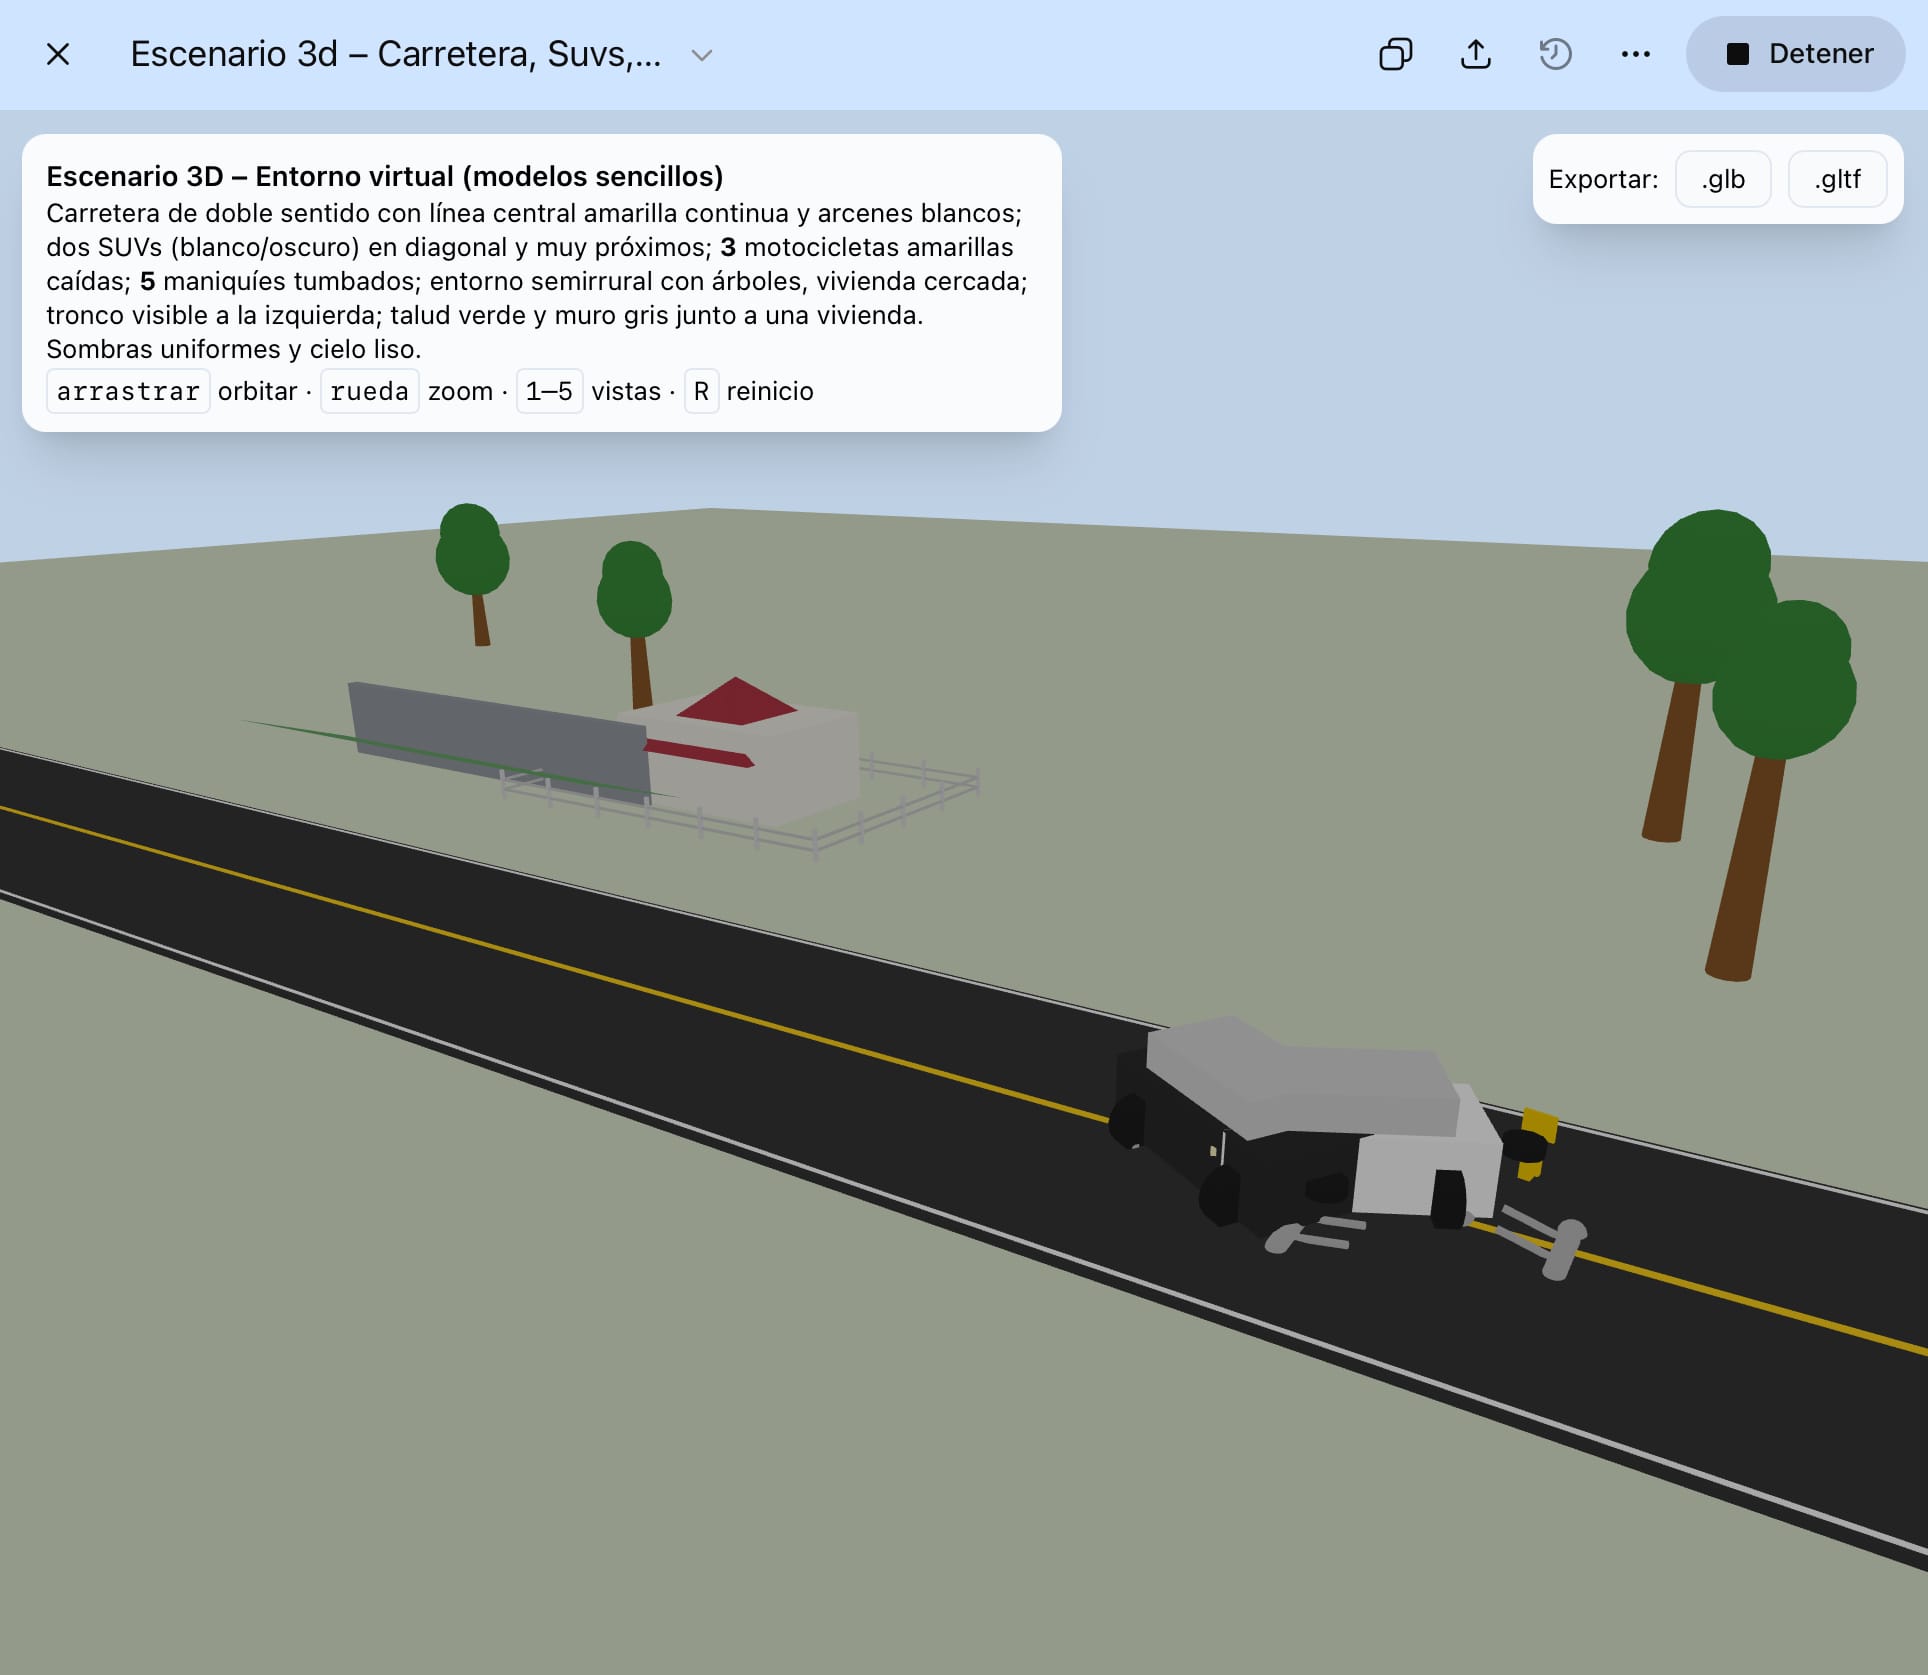Click the 'R' reset key hint

[x=701, y=391]
